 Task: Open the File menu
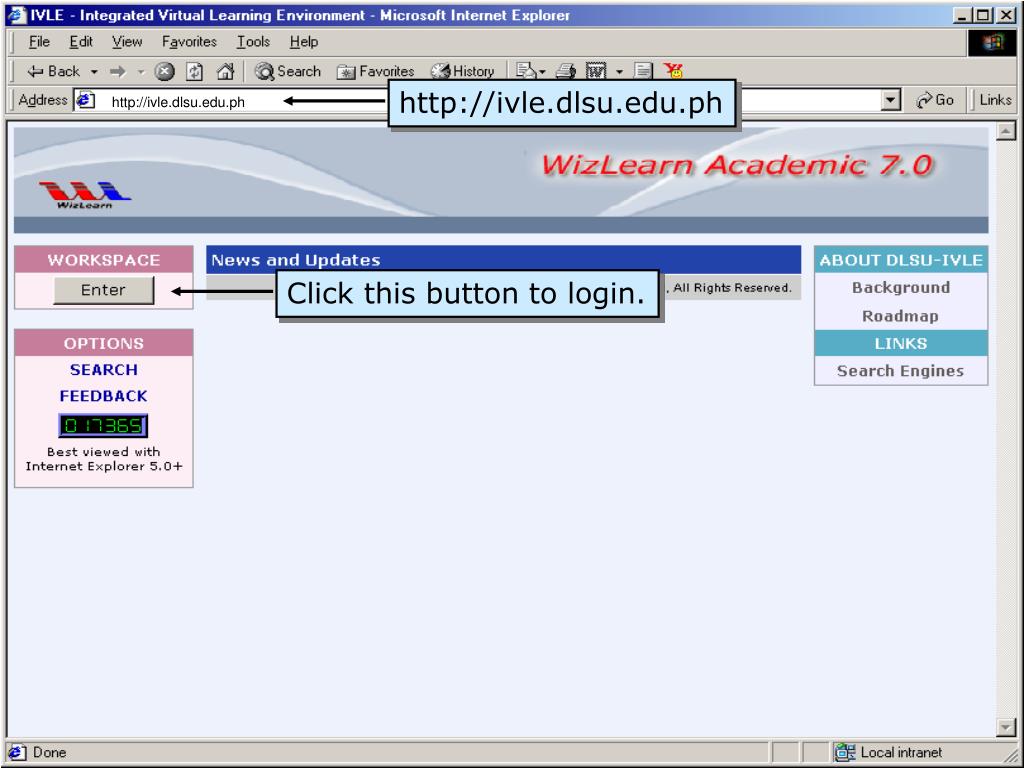pyautogui.click(x=39, y=42)
